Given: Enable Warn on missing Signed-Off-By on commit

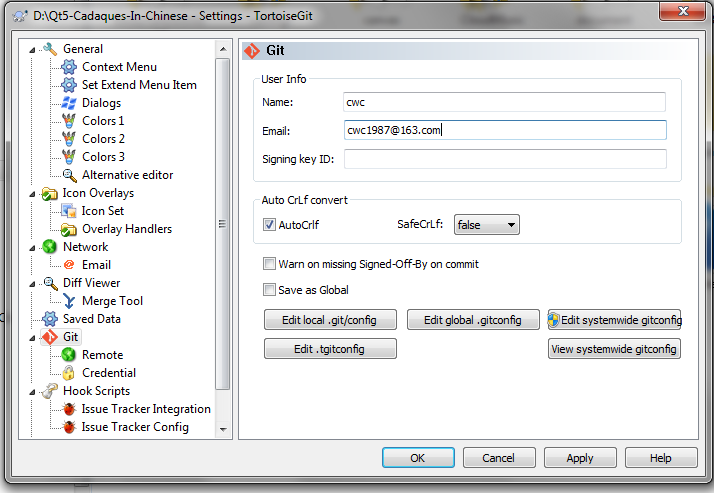Looking at the screenshot, I should 269,264.
